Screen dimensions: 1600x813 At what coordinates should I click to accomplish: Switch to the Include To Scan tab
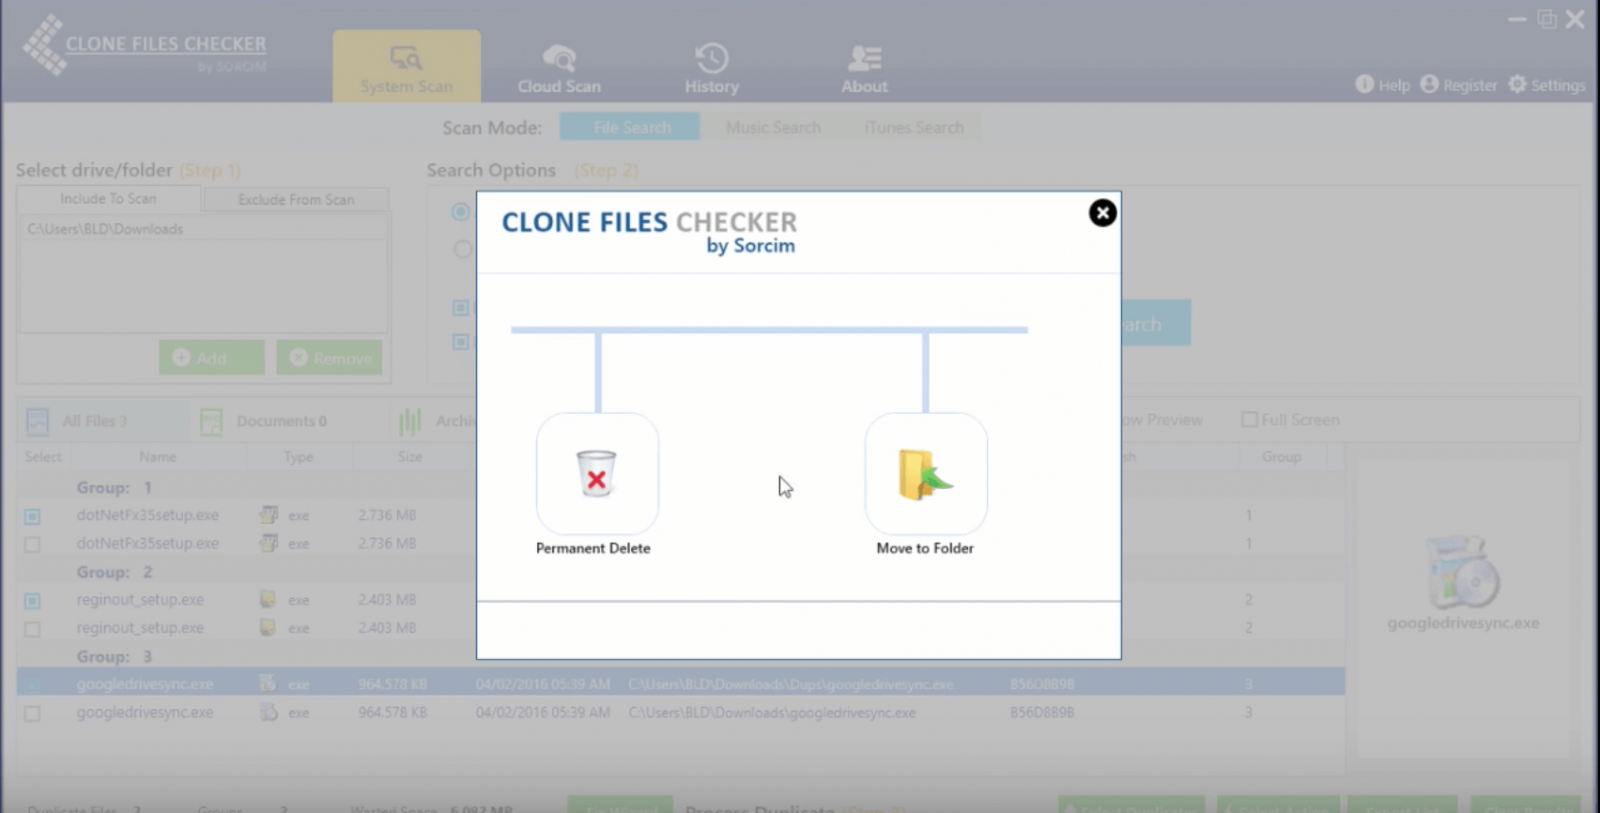(x=108, y=199)
